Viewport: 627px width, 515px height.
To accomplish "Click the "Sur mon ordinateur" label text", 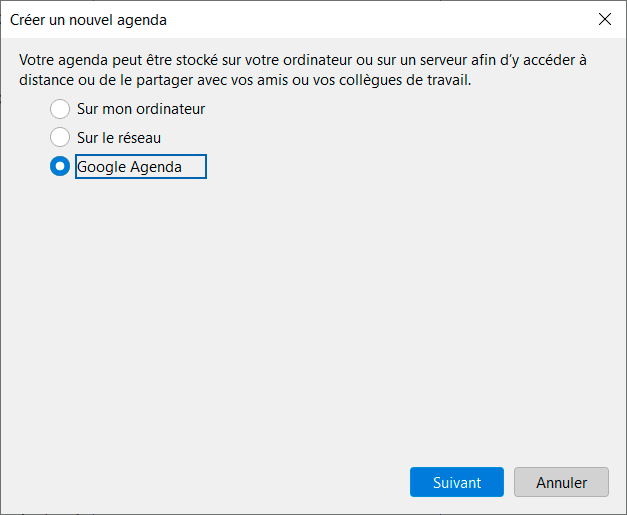I will click(x=141, y=109).
